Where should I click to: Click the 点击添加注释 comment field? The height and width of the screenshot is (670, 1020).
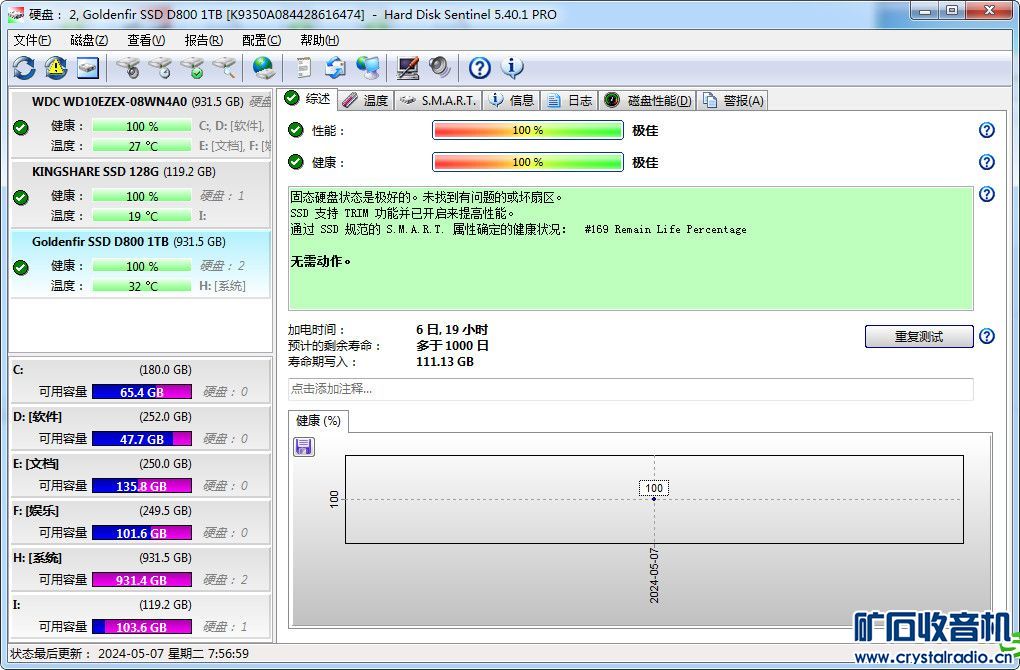pos(630,389)
